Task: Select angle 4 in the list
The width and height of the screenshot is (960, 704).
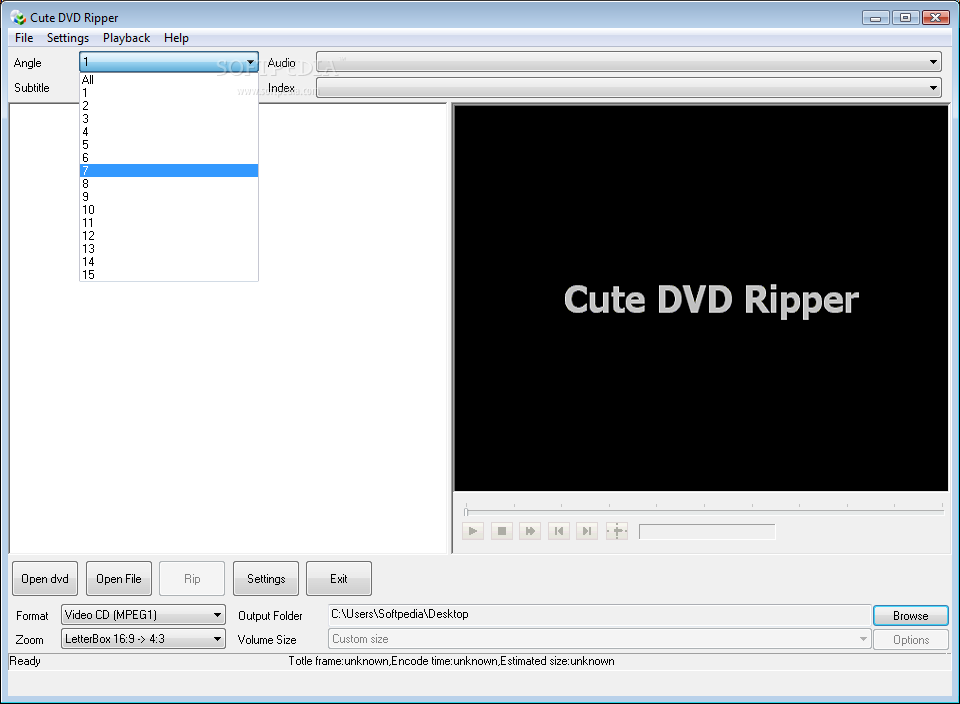Action: (169, 132)
